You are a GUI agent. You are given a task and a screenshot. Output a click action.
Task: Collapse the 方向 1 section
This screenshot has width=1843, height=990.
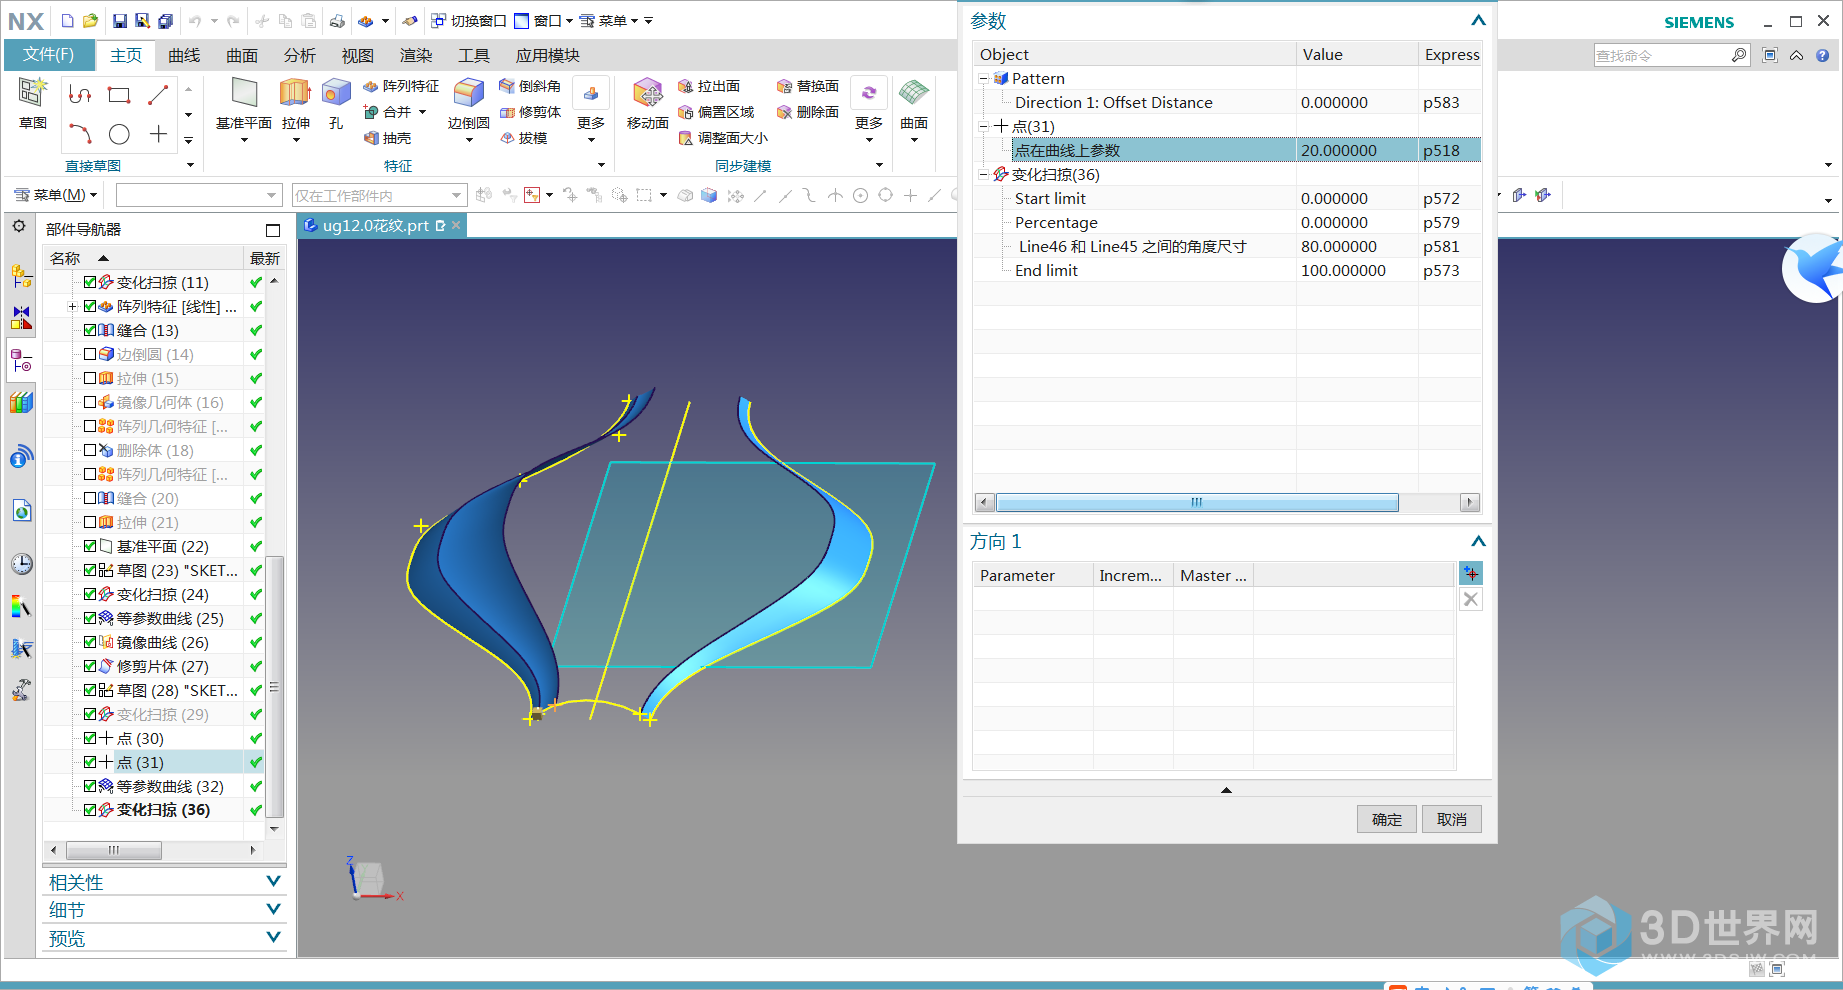[1478, 541]
